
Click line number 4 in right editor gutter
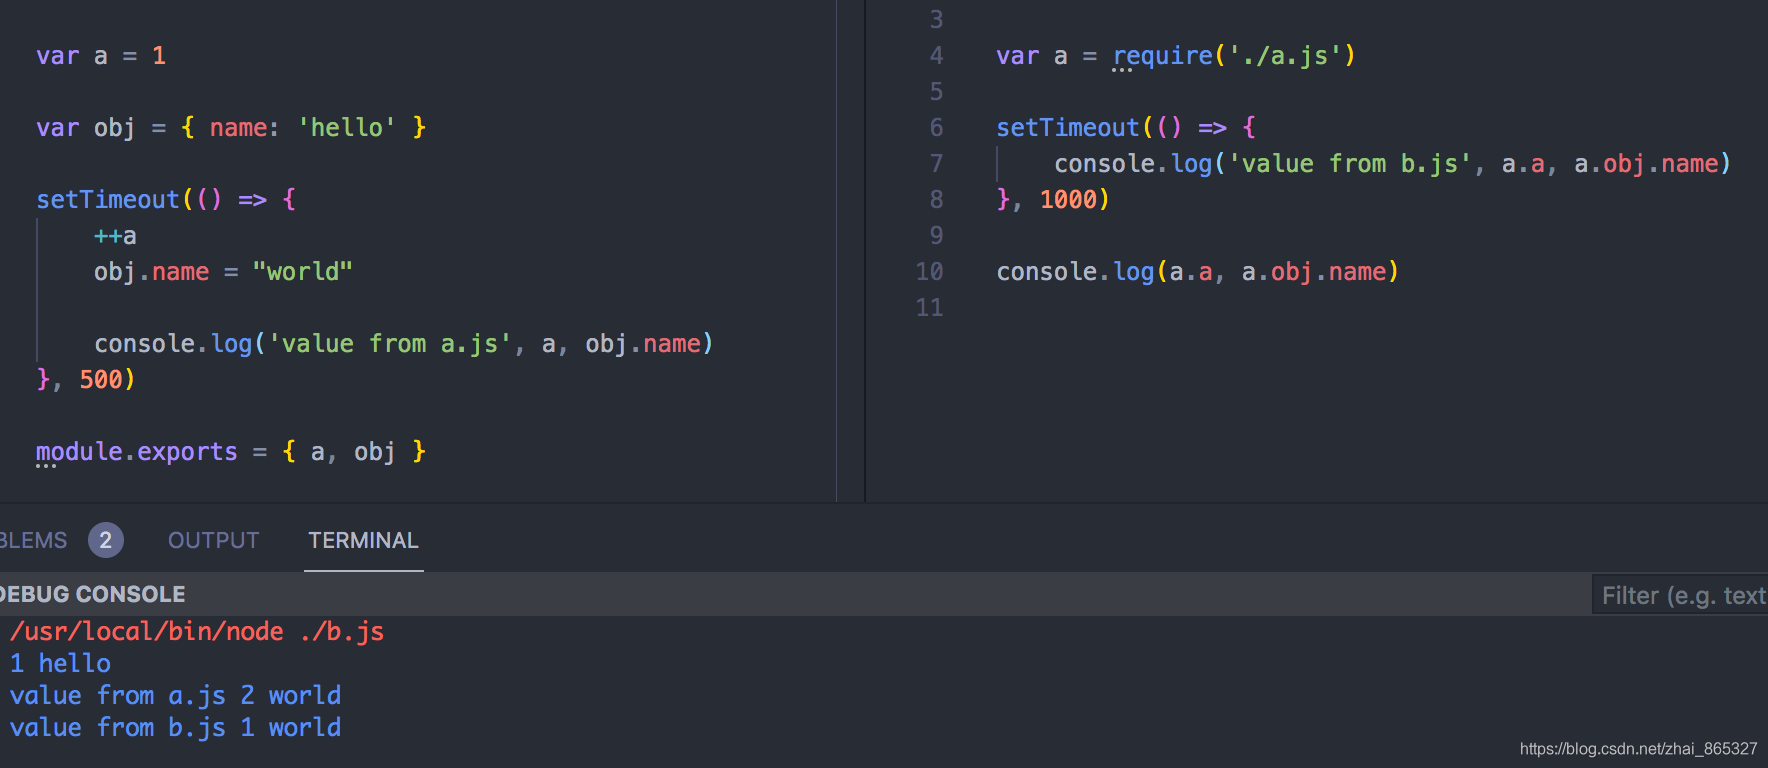[936, 56]
